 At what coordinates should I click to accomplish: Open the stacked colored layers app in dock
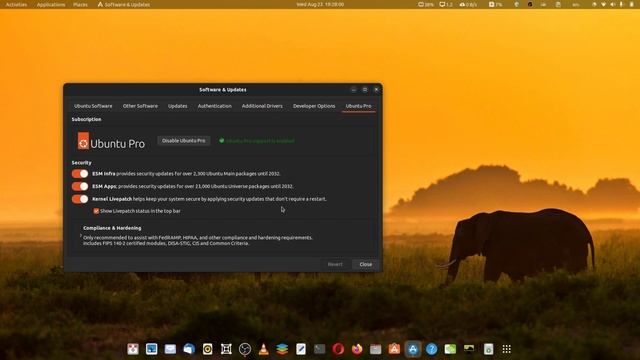(x=282, y=349)
